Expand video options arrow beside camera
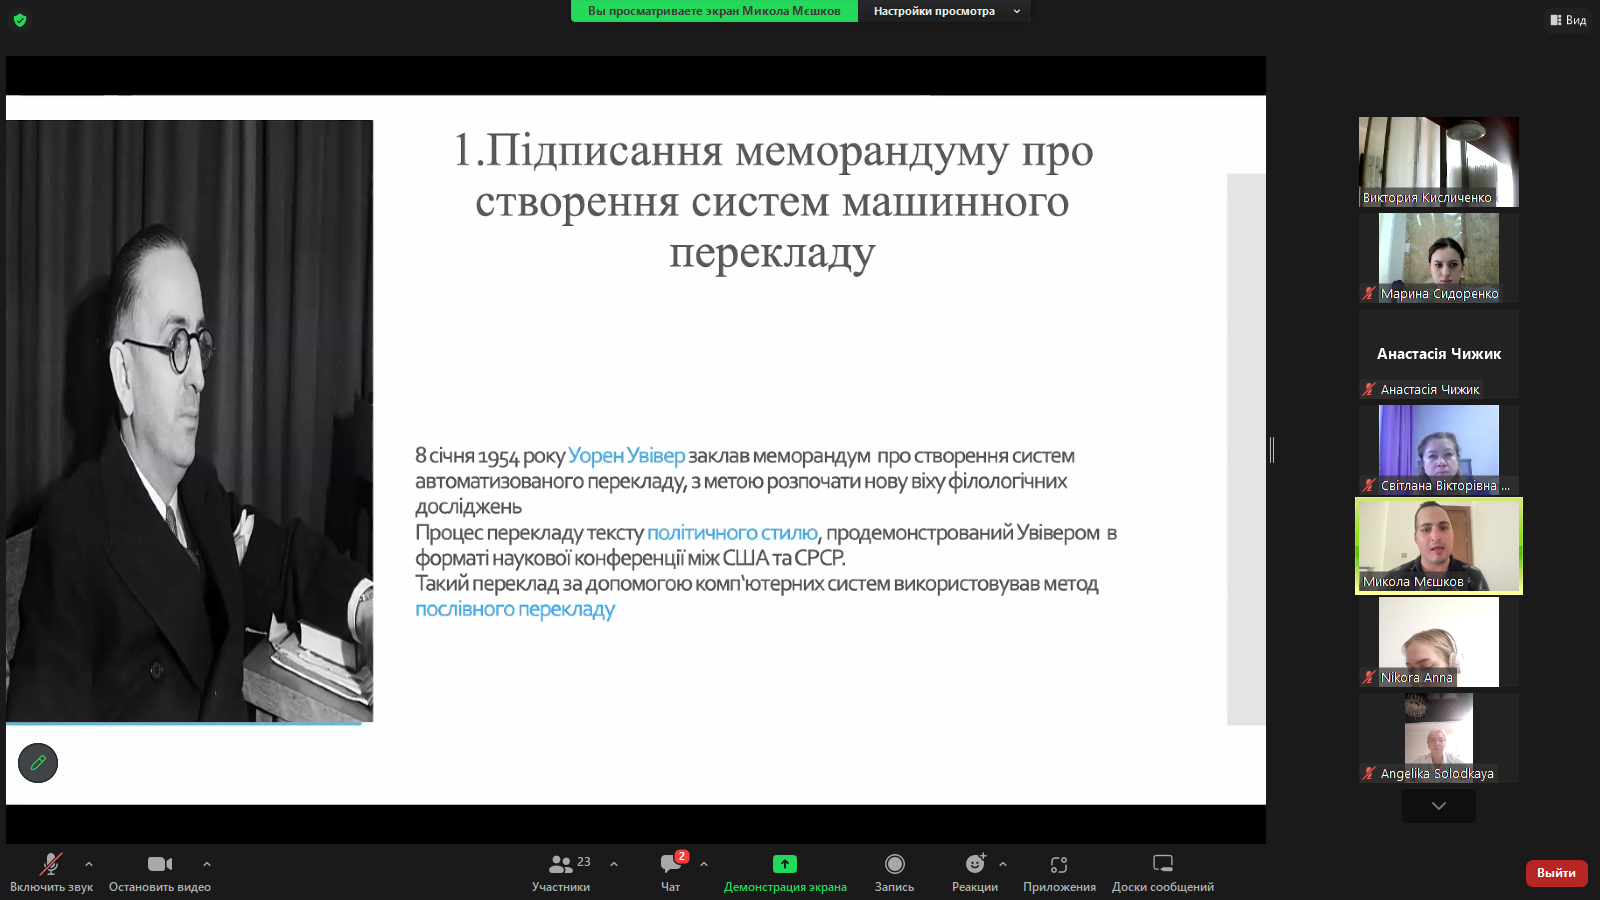The height and width of the screenshot is (900, 1600). pos(207,864)
